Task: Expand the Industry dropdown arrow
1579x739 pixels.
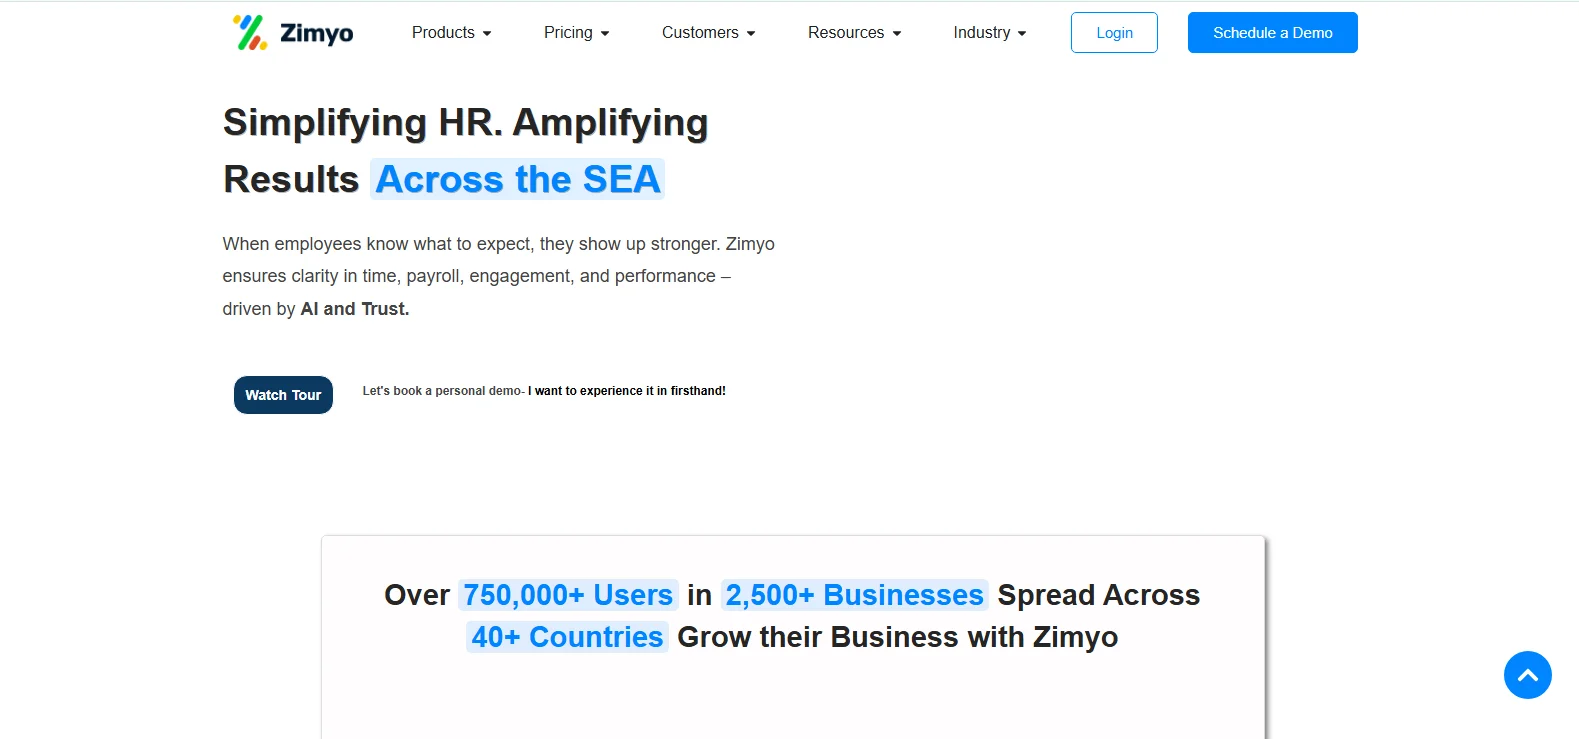Action: pos(1022,34)
